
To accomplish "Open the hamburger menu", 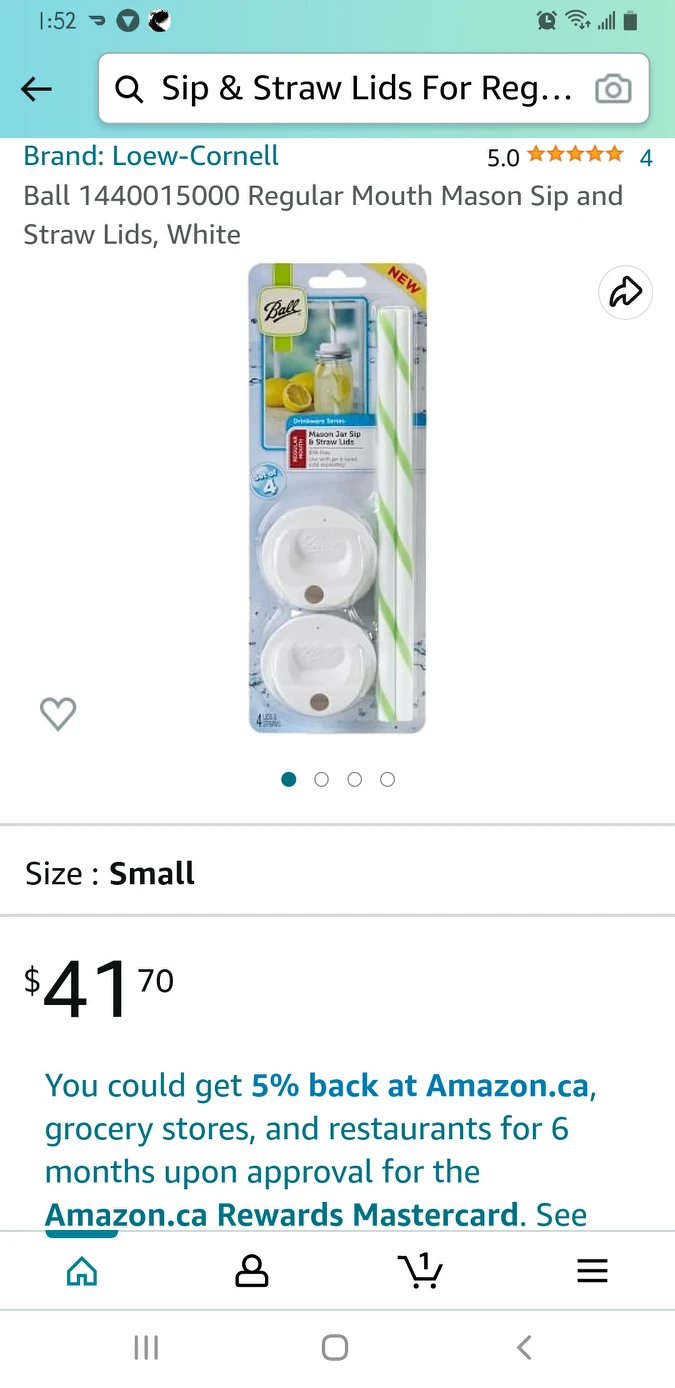I will [592, 1271].
